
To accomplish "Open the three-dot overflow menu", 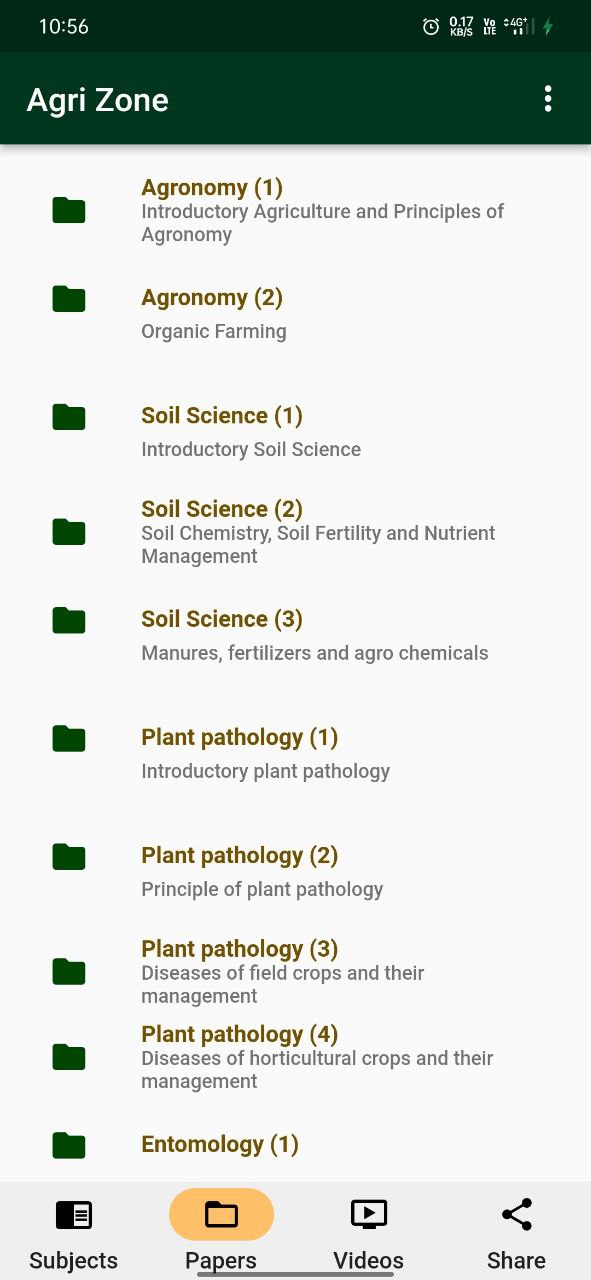I will click(x=547, y=99).
